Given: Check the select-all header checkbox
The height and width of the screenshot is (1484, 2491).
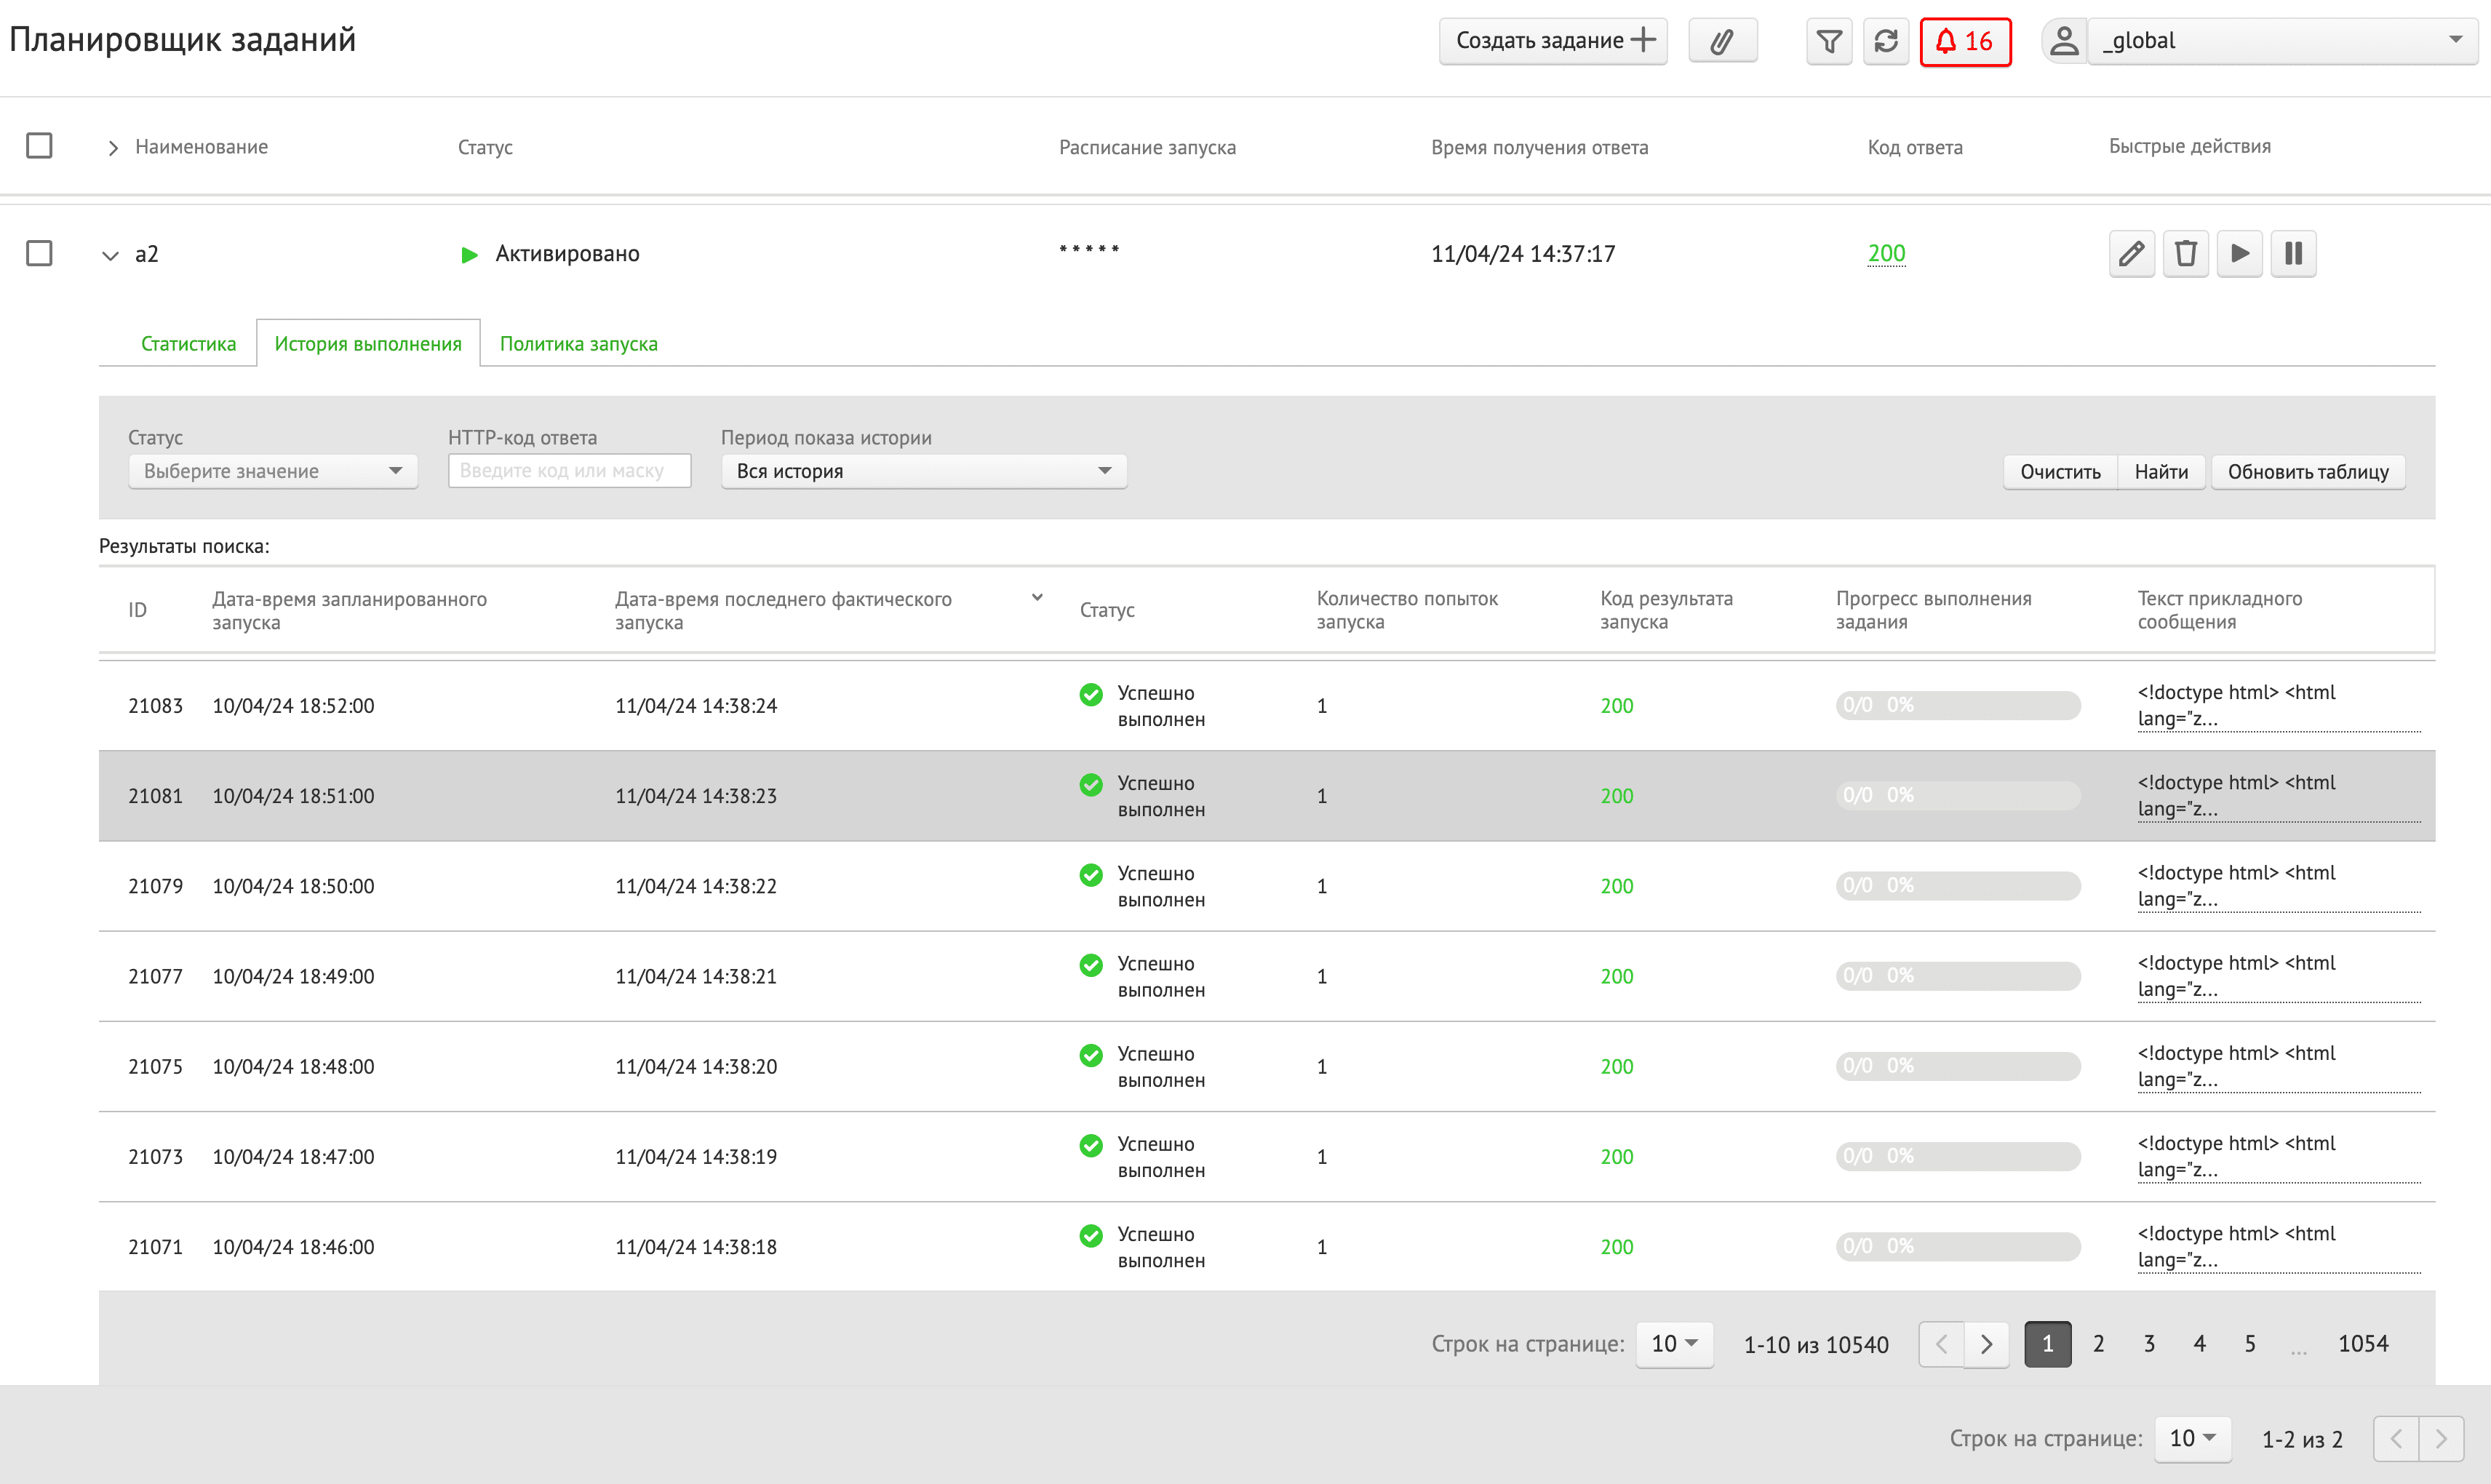Looking at the screenshot, I should pos(39,146).
